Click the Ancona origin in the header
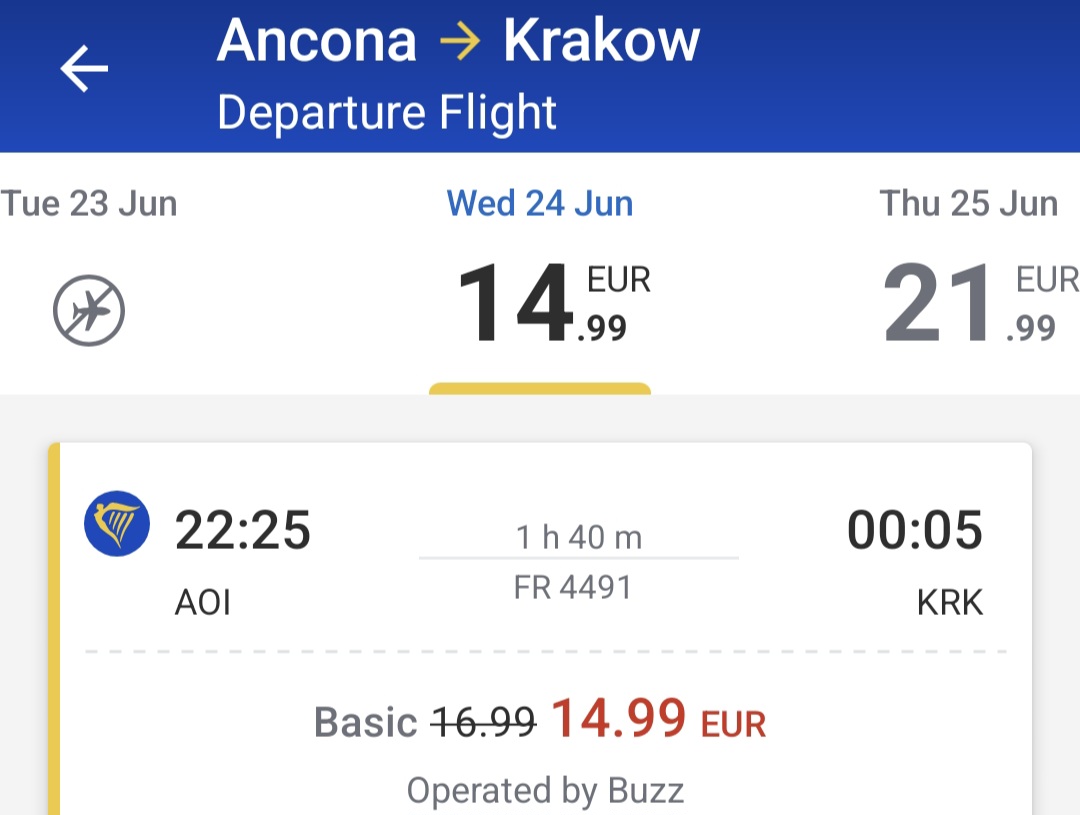 (x=317, y=41)
